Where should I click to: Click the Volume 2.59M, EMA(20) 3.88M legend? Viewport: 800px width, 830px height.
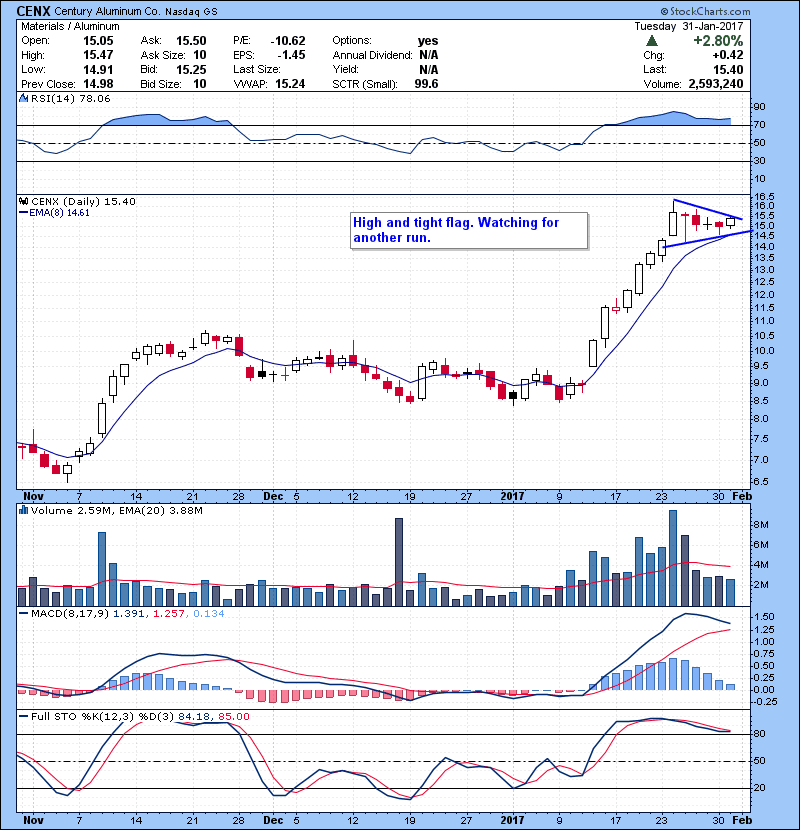(116, 510)
